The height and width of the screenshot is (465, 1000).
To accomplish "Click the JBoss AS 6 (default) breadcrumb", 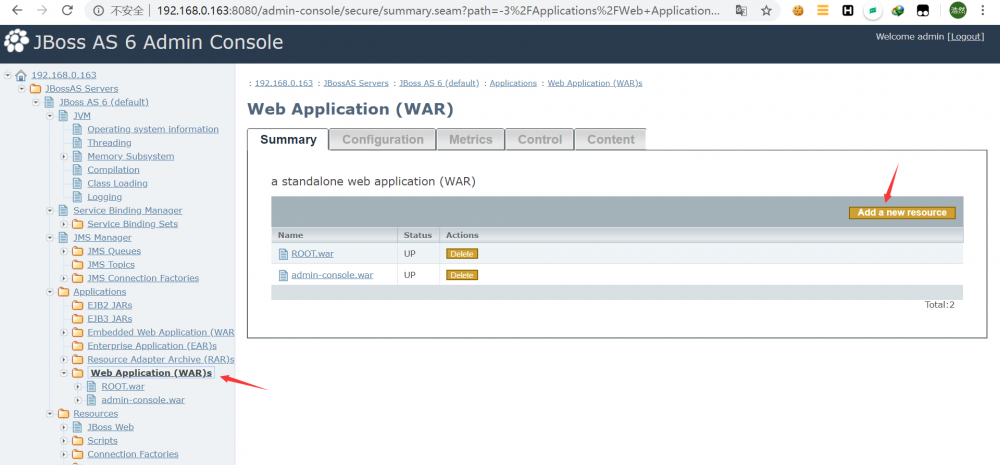I will (x=439, y=84).
